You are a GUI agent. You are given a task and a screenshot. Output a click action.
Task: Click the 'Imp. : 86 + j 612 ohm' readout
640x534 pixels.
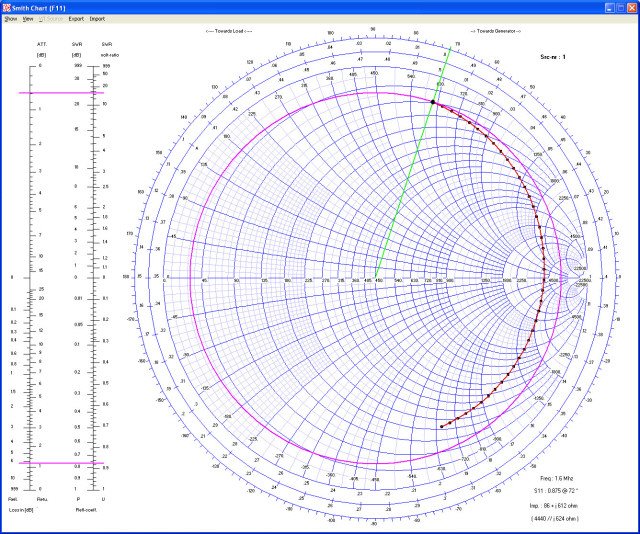pos(553,505)
